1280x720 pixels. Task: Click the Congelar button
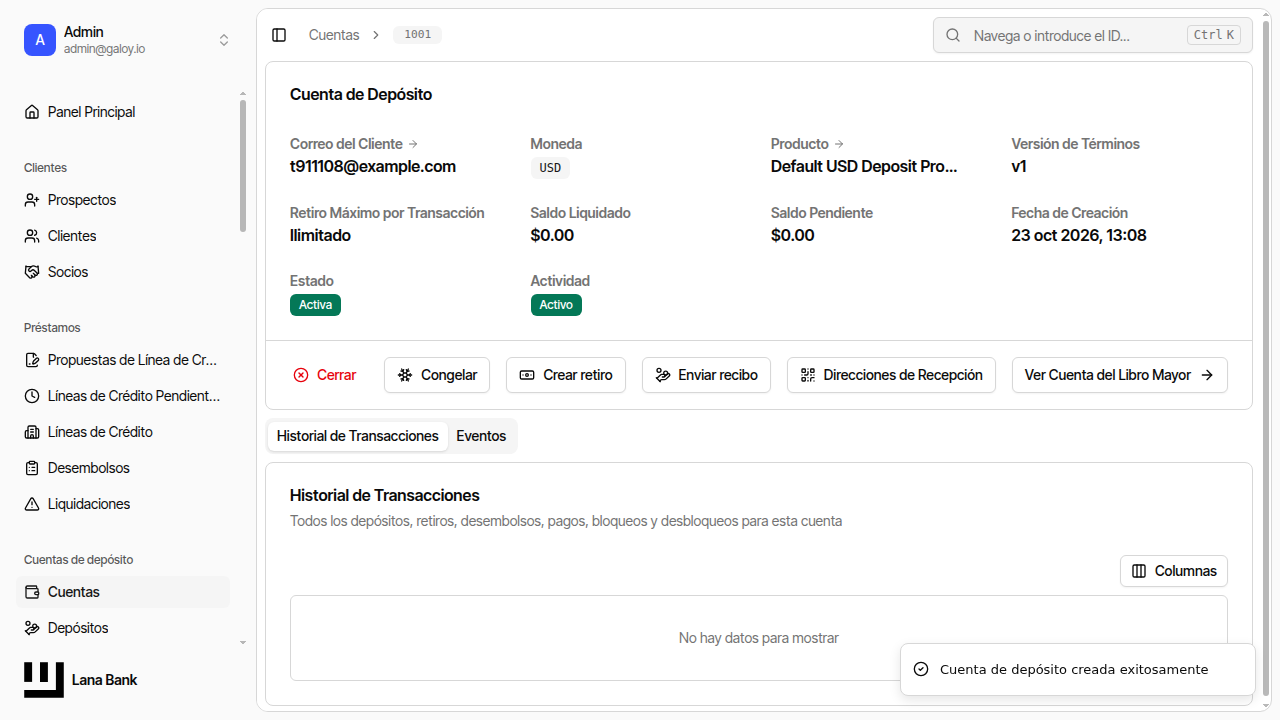pos(437,375)
